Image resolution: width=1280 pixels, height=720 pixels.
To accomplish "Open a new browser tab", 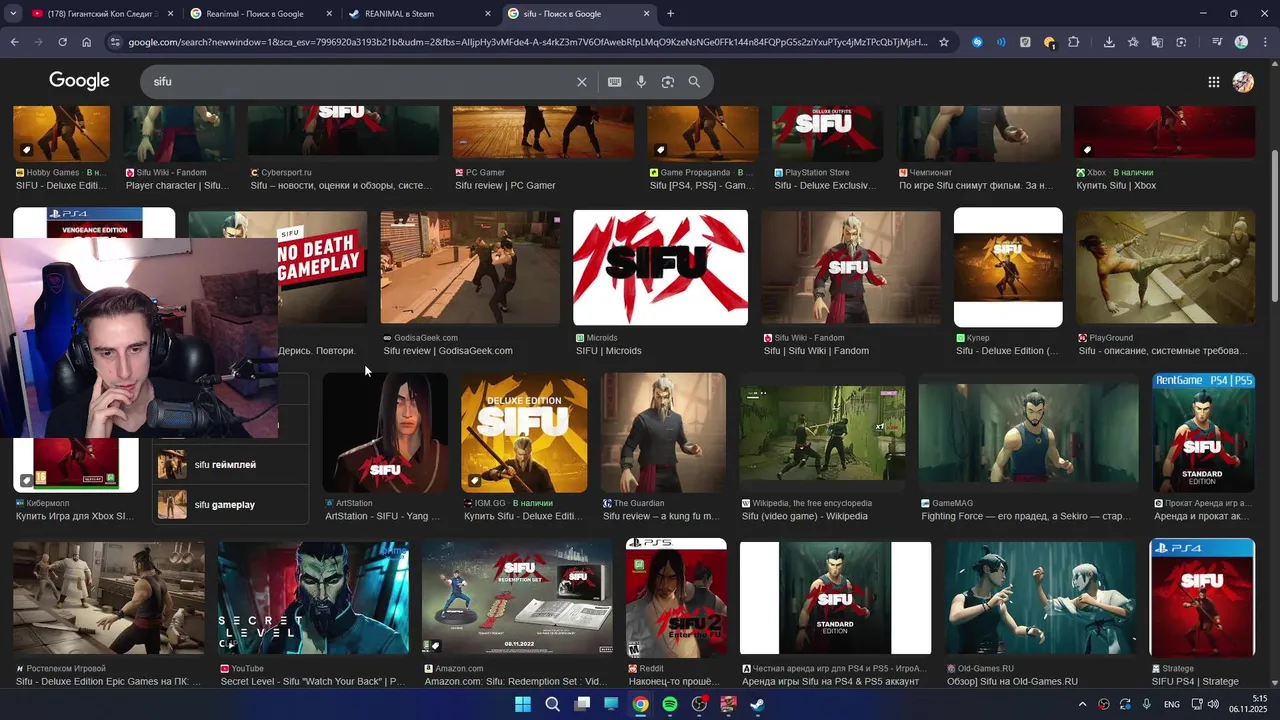I will pyautogui.click(x=670, y=14).
